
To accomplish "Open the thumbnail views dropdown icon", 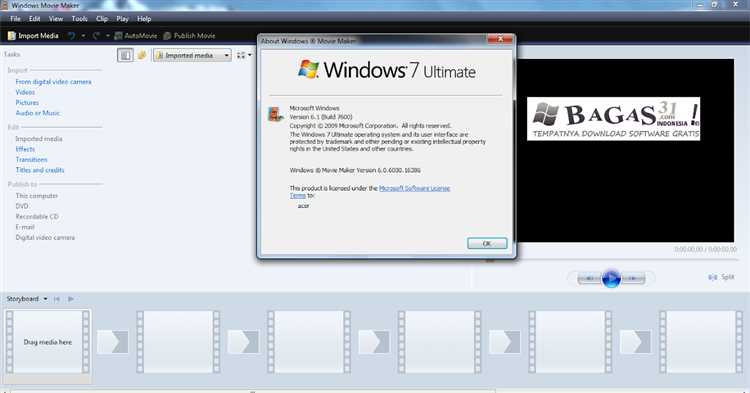I will click(243, 55).
